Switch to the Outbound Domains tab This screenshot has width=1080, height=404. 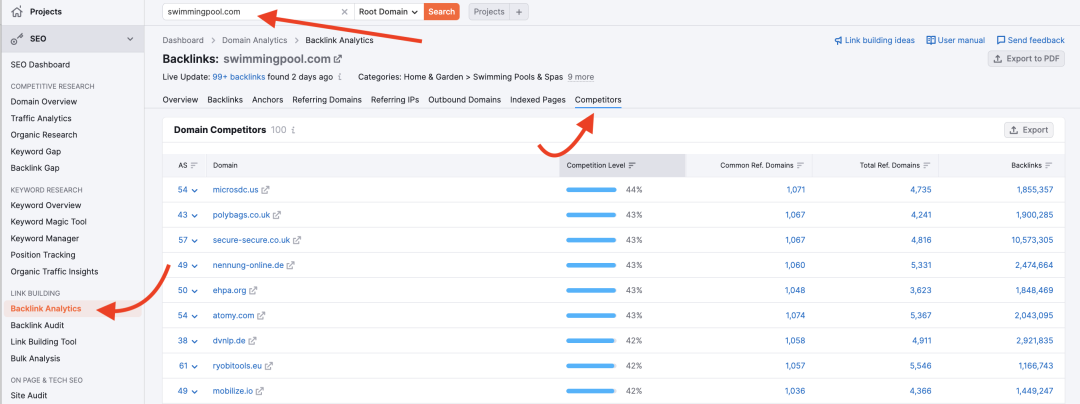tap(464, 100)
